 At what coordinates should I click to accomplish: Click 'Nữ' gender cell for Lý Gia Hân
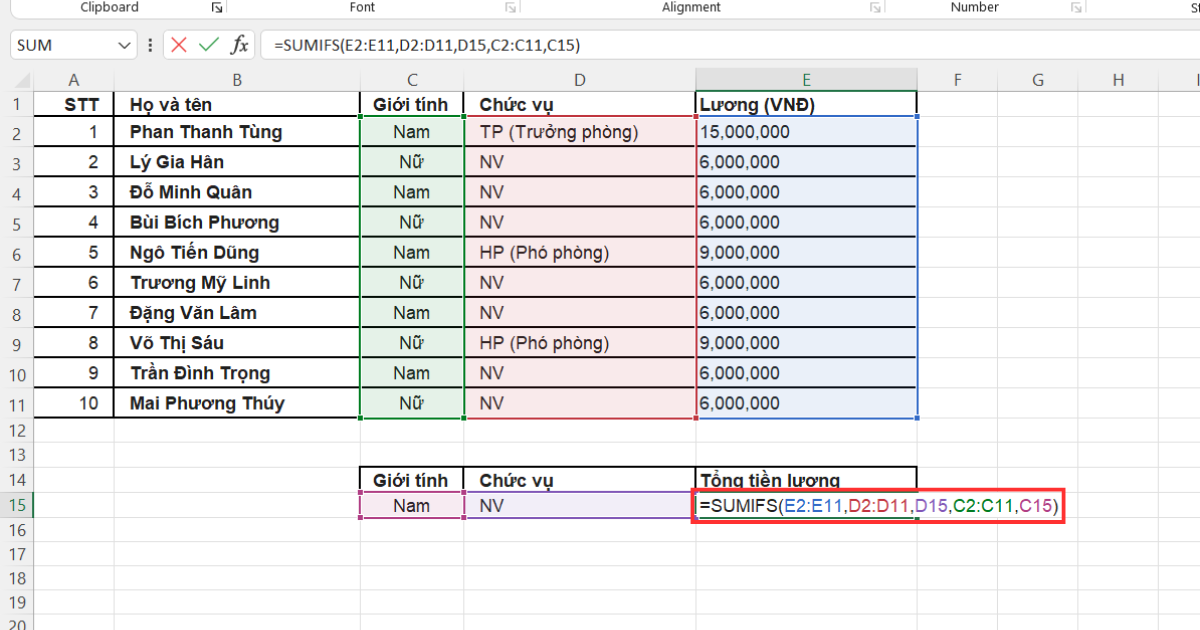click(412, 162)
